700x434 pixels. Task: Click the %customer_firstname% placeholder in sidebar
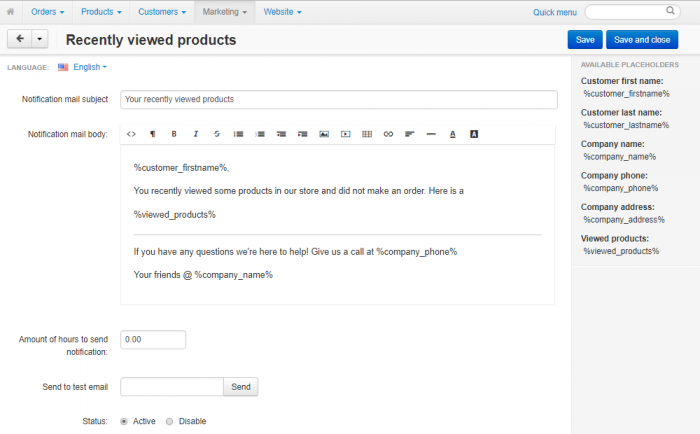click(x=626, y=94)
